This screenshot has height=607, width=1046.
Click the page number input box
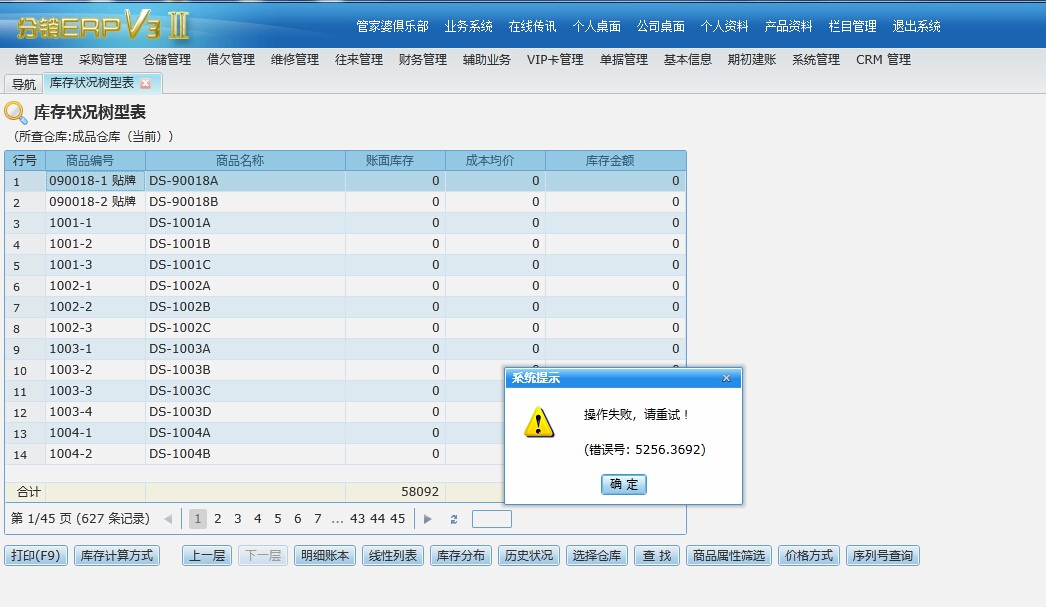[x=492, y=519]
